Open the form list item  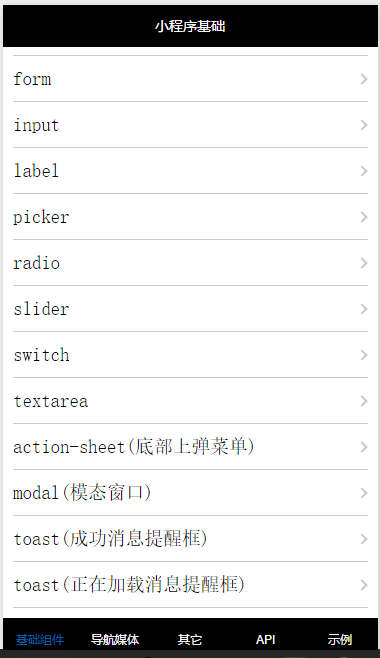tap(190, 78)
